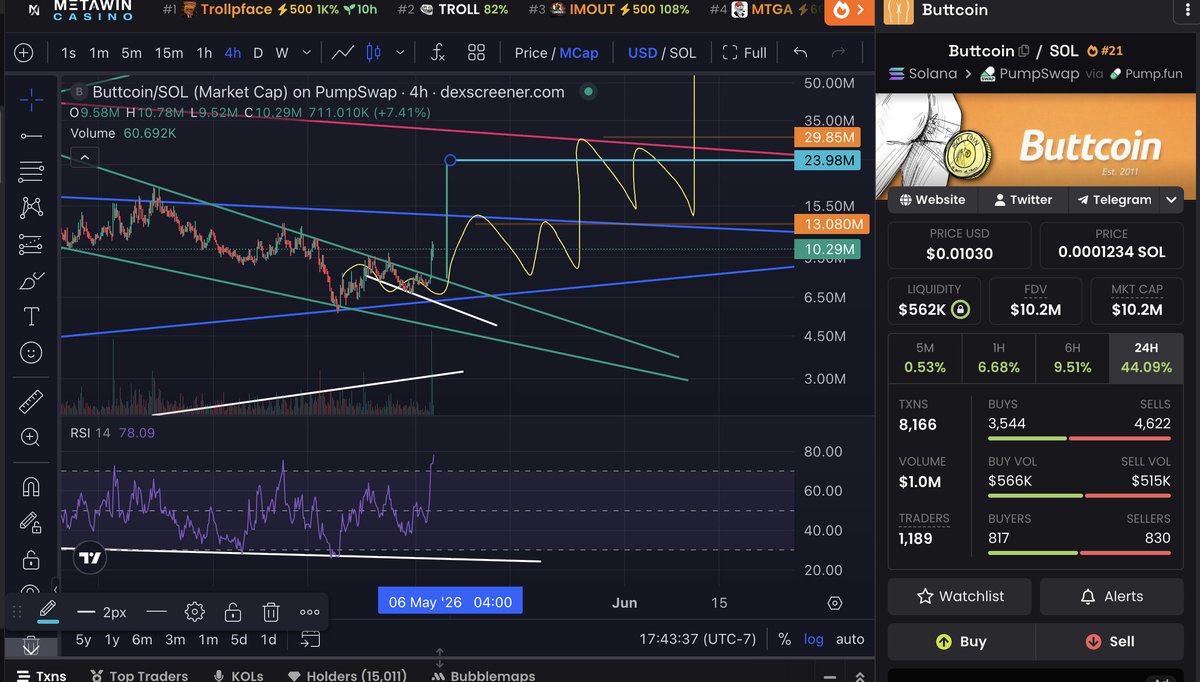Open drawing settings gear in floating toolbar
Screen dimensions: 1200x682
195,612
